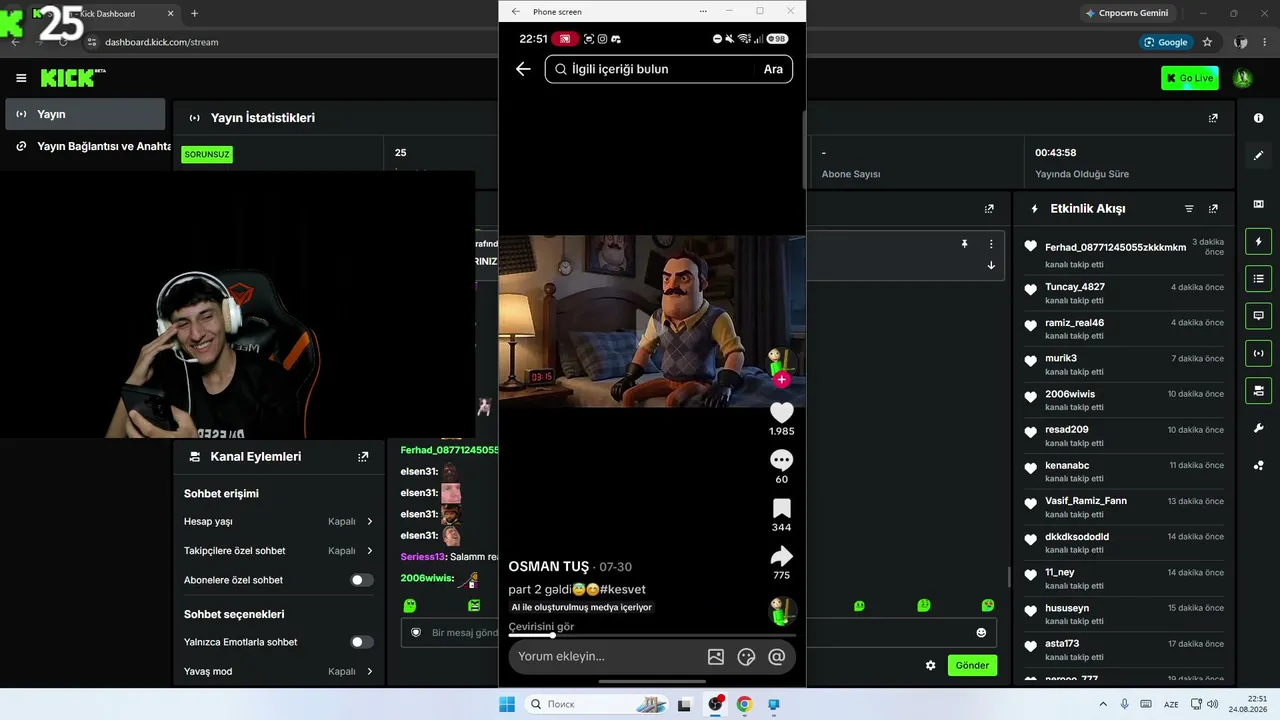1280x720 pixels.
Task: Toggle the lightning activity feed sidebar icon
Action: (x=1258, y=241)
